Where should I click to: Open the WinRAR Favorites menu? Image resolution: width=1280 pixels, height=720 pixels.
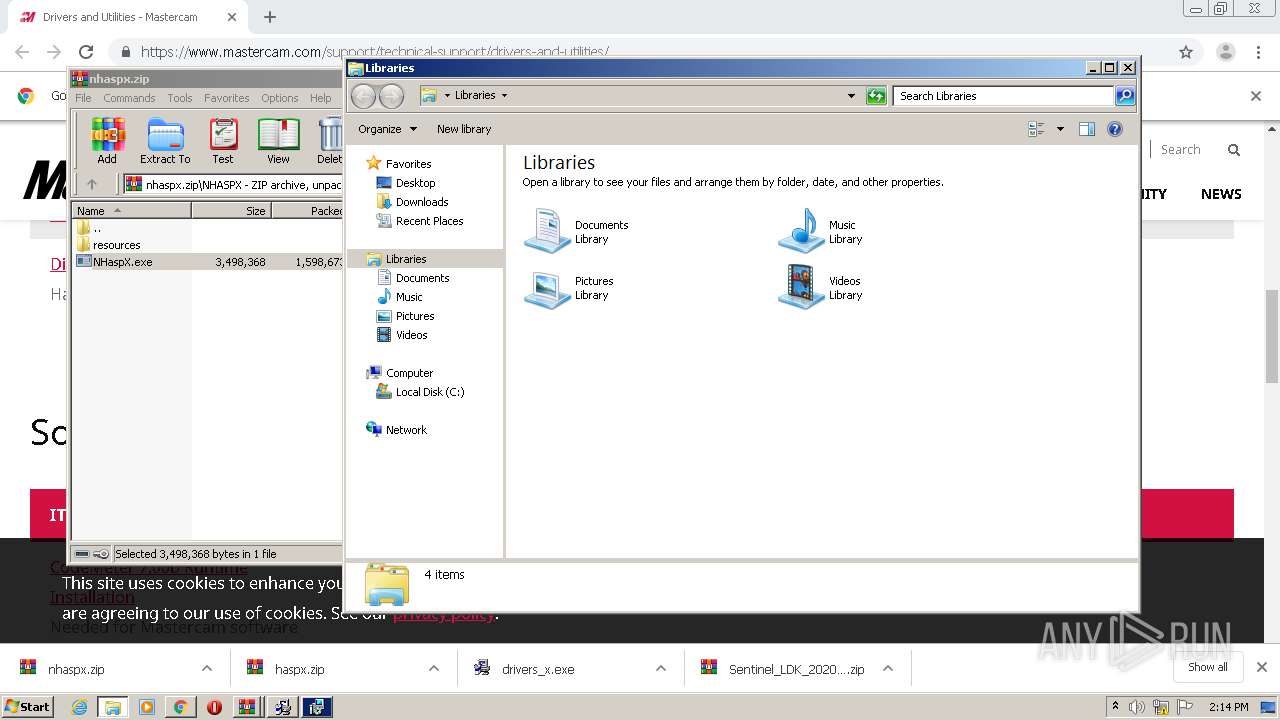227,98
